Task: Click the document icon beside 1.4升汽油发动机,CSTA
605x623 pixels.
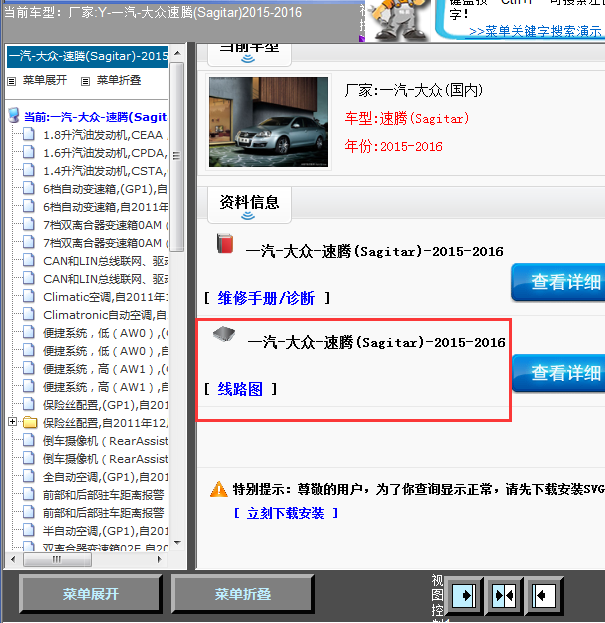Action: coord(29,170)
